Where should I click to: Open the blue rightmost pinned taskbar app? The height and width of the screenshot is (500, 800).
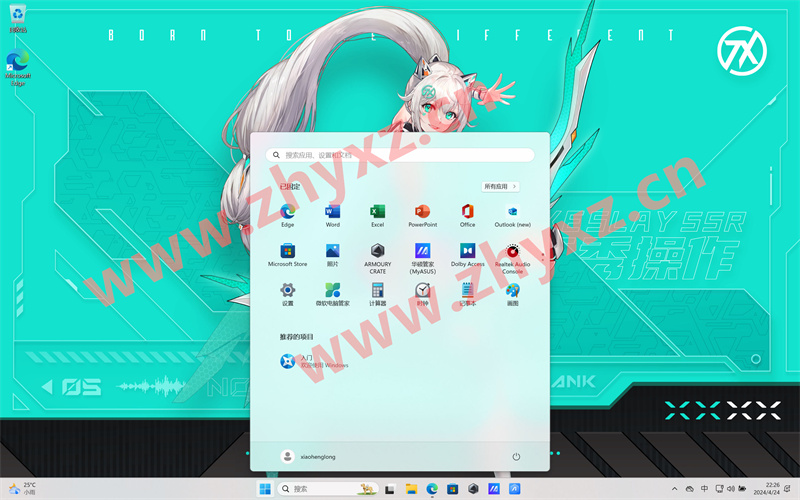514,489
